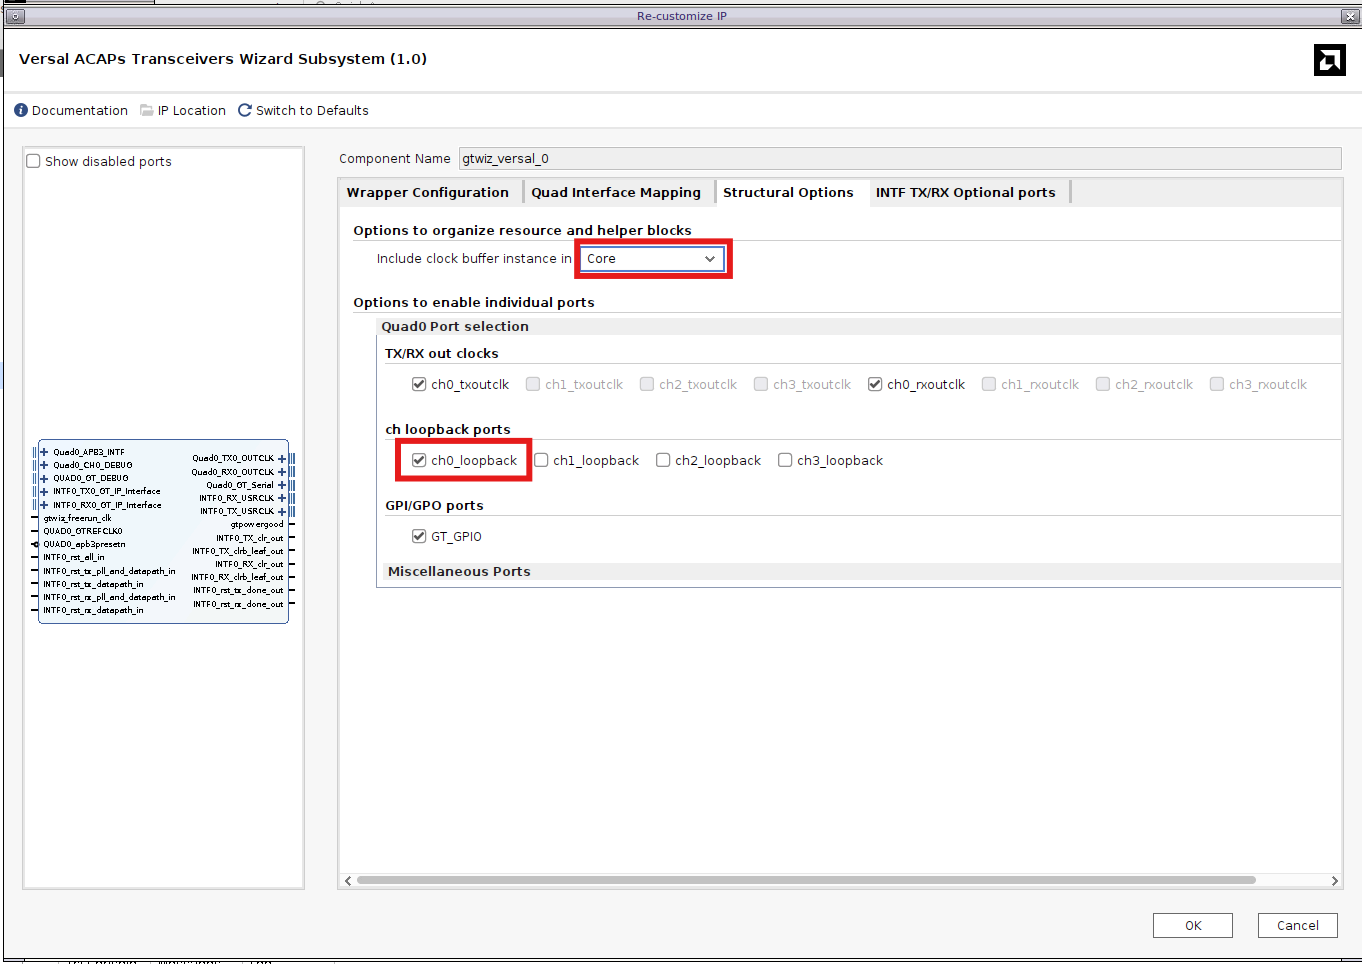Open the Quad Interface Mapping tab
1362x964 pixels.
tap(616, 193)
